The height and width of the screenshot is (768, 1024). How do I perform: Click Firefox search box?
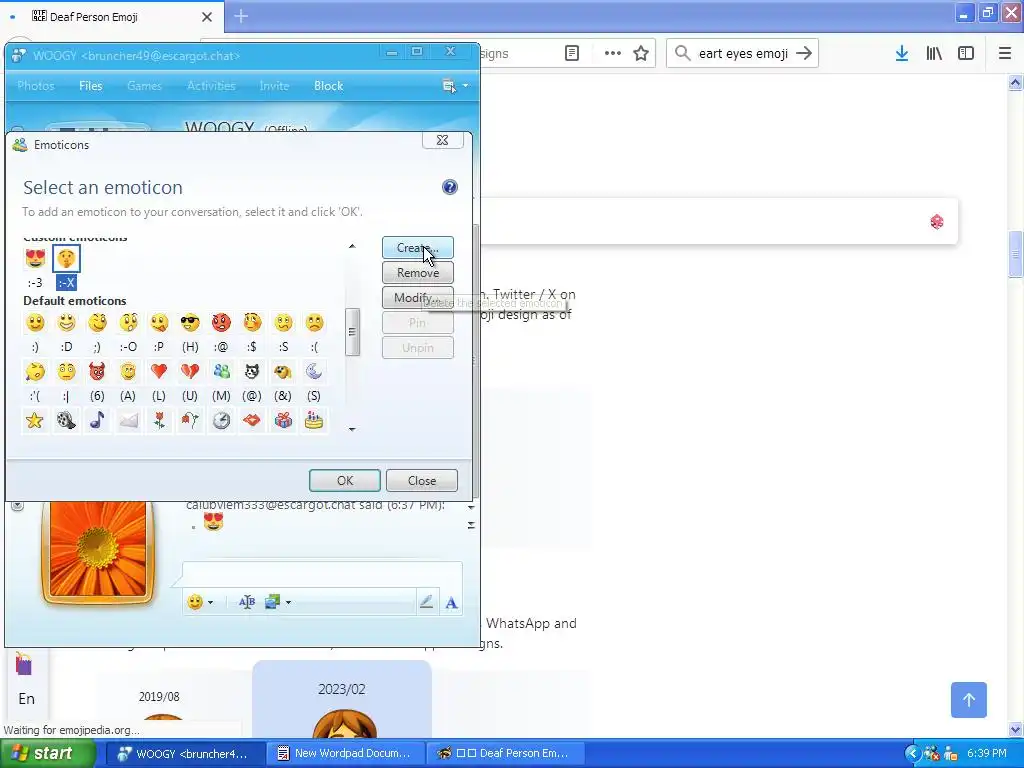pyautogui.click(x=742, y=54)
